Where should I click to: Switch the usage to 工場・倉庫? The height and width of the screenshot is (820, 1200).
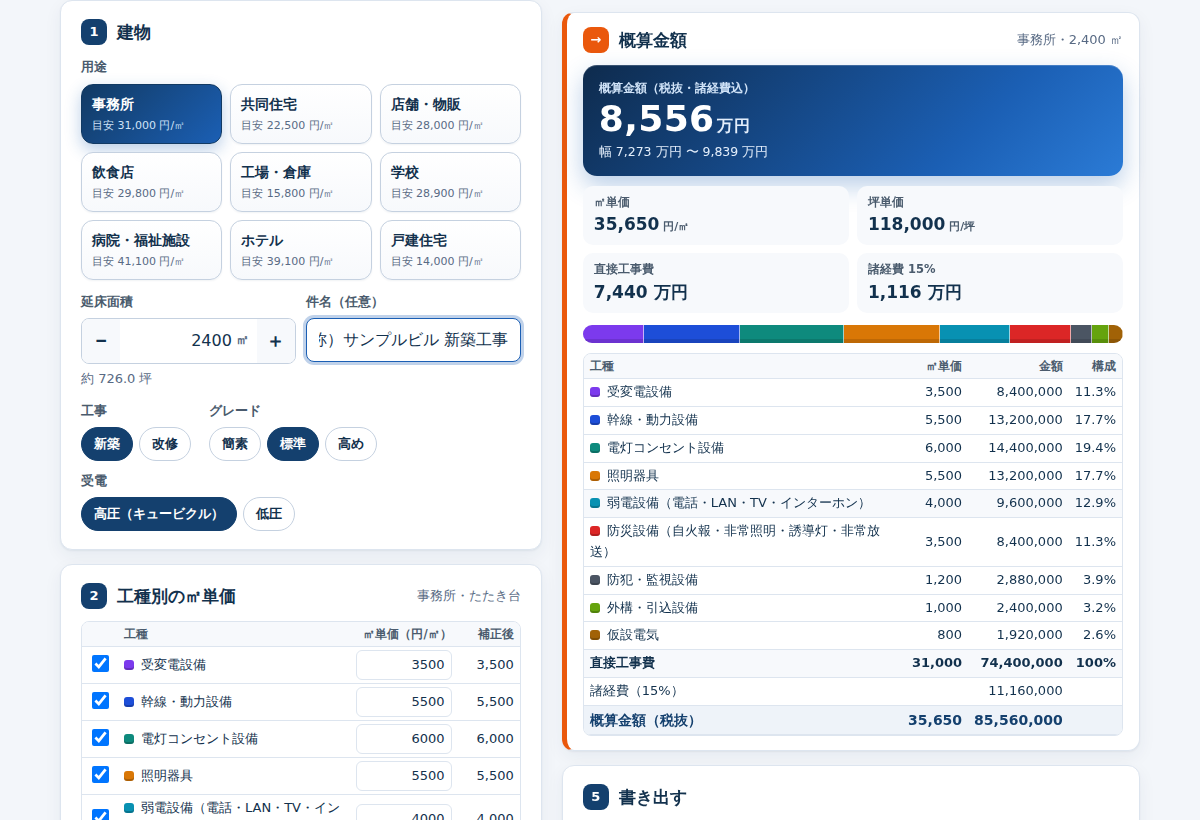(301, 182)
